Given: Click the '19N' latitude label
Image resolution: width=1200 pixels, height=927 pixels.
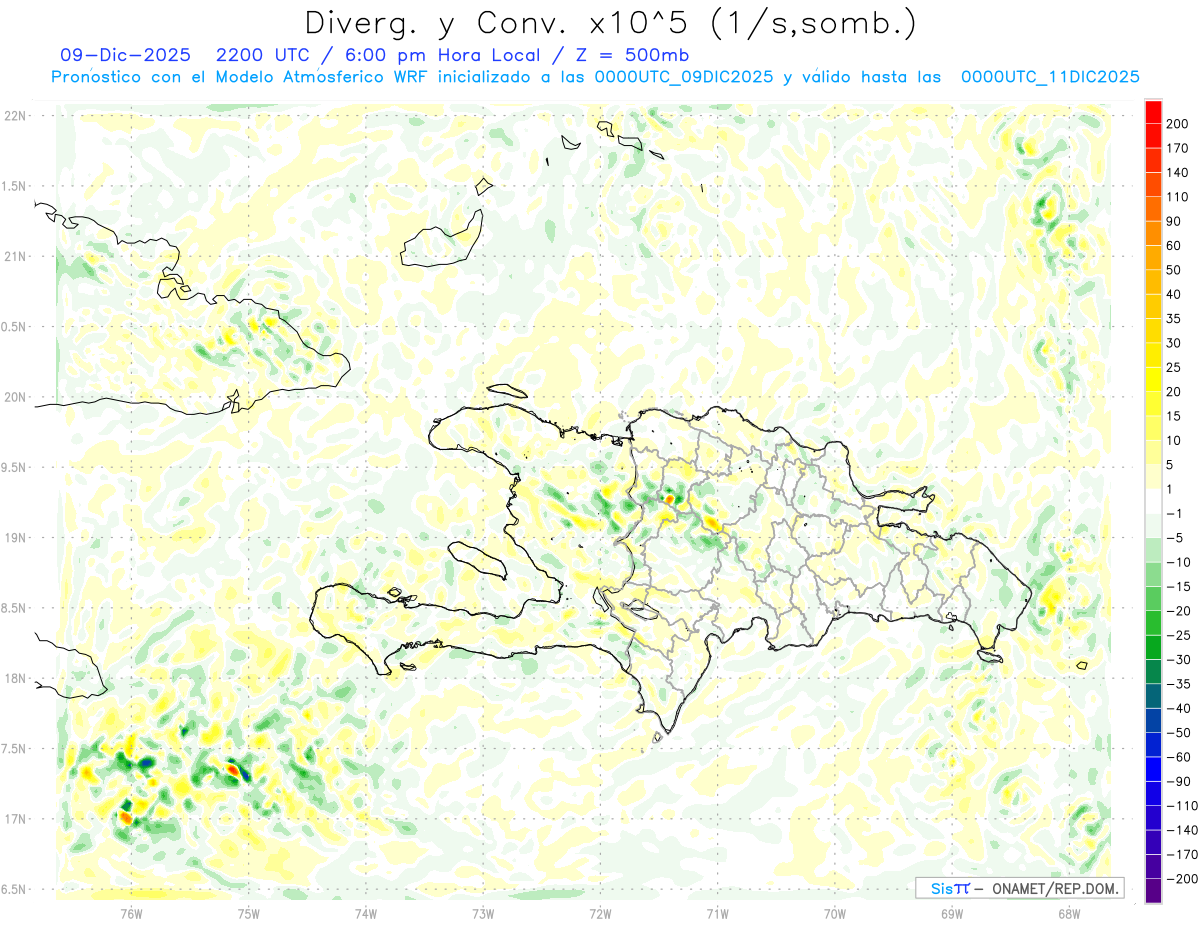Looking at the screenshot, I should (x=15, y=538).
